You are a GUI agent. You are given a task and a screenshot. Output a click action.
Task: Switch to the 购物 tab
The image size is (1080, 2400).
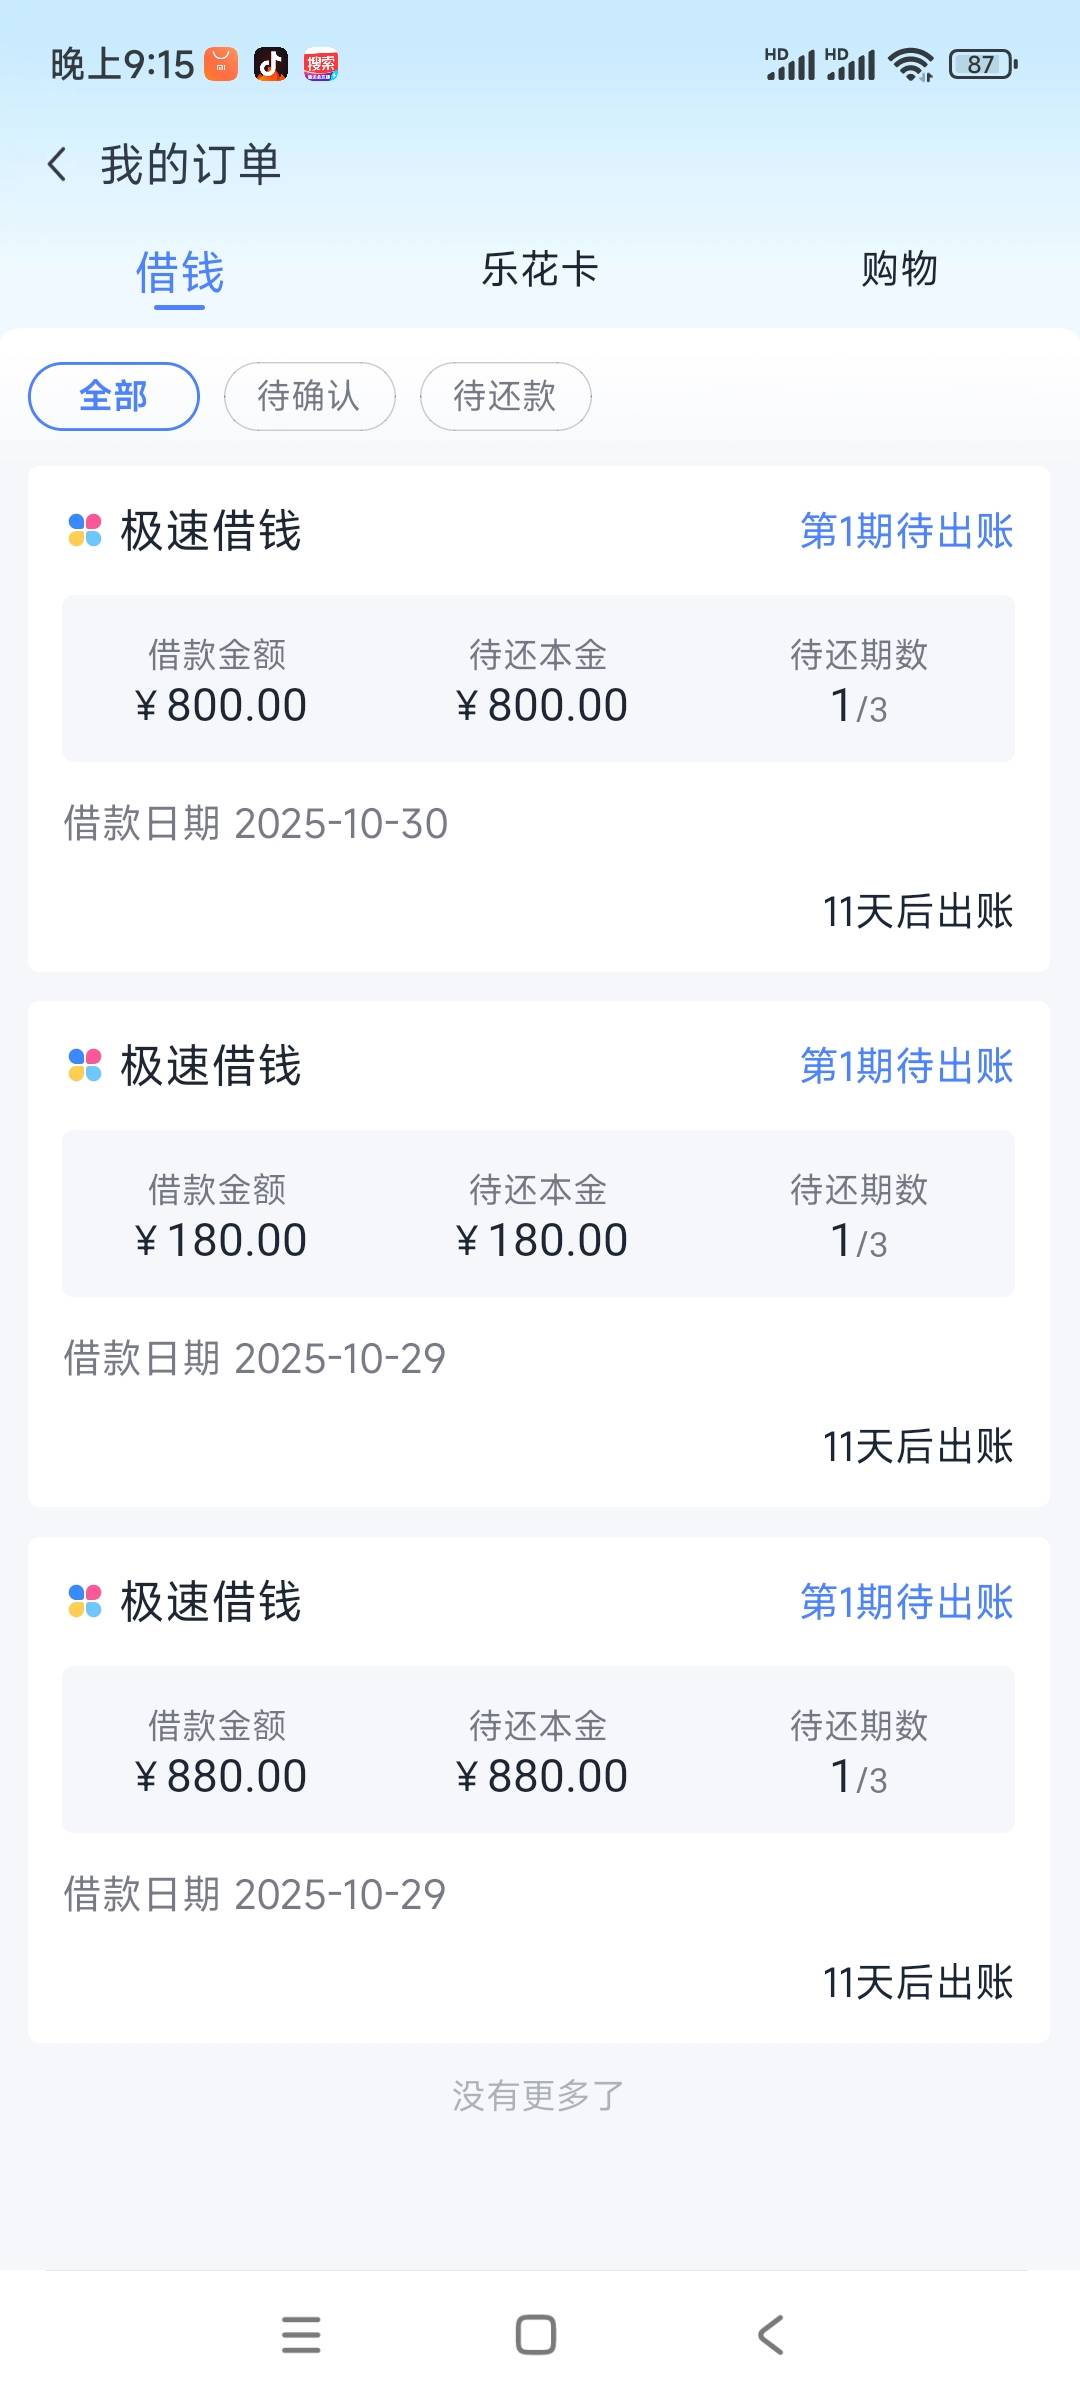[899, 270]
